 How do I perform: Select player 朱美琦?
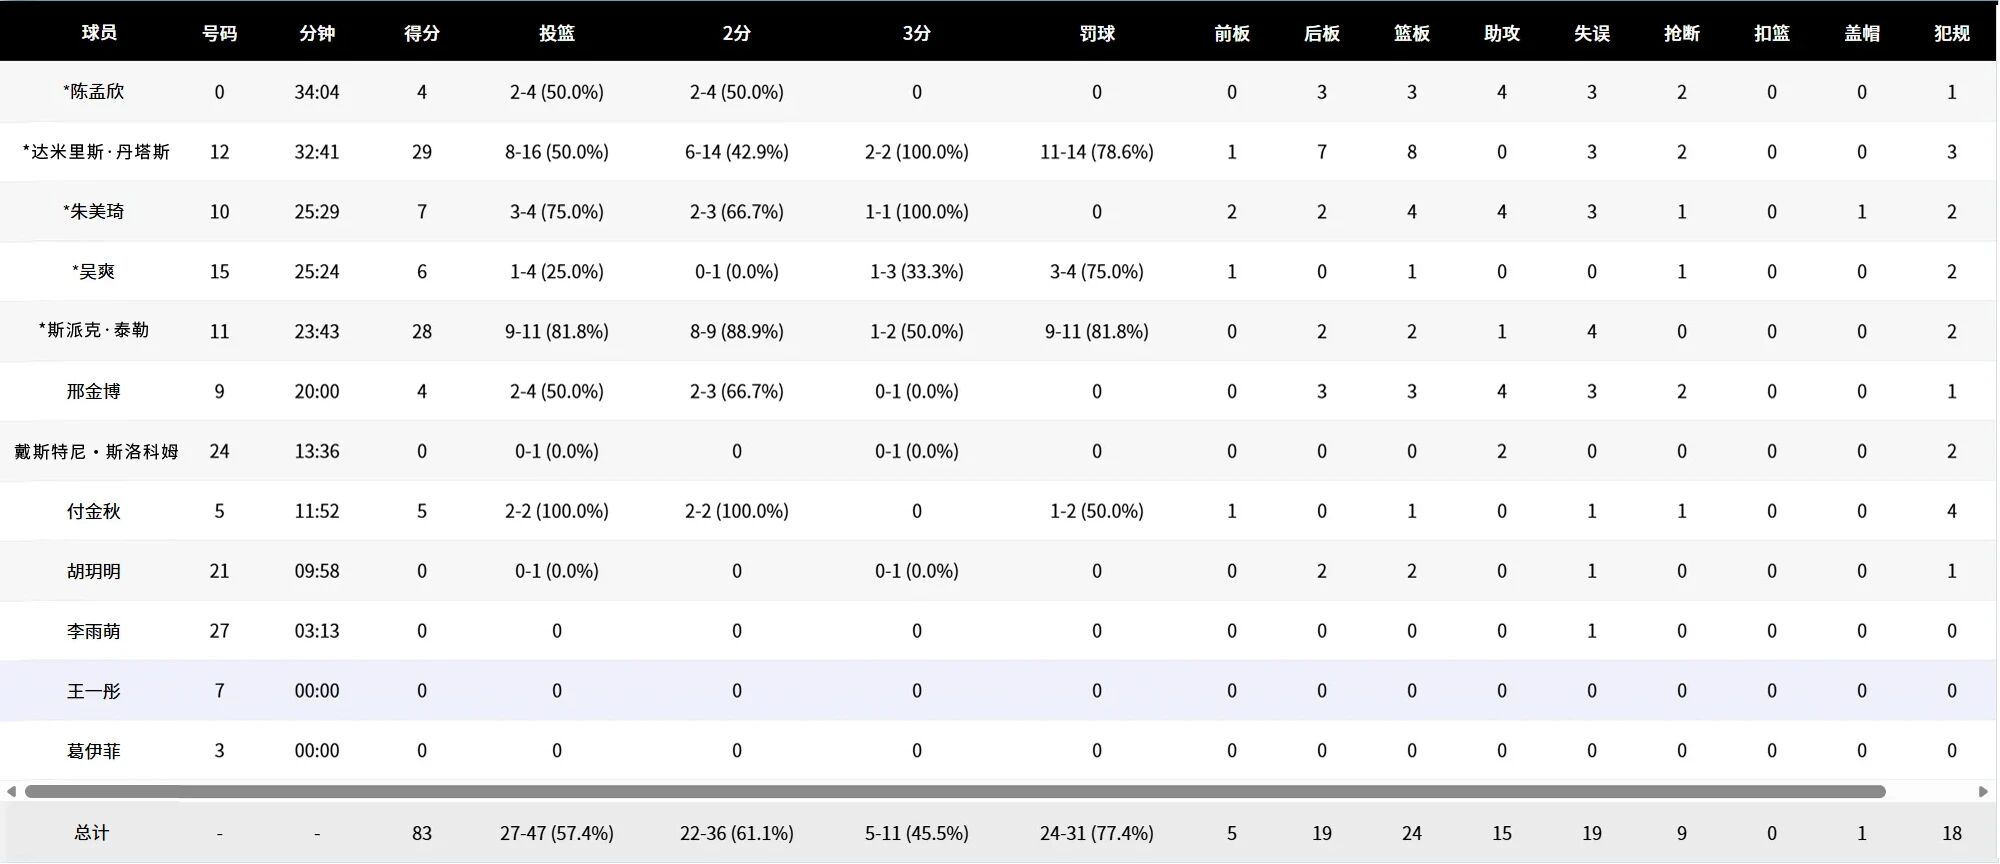click(x=94, y=212)
